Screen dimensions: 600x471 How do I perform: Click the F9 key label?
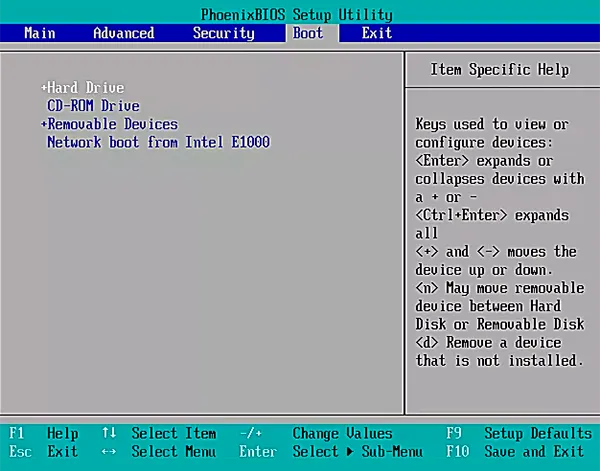pos(454,434)
